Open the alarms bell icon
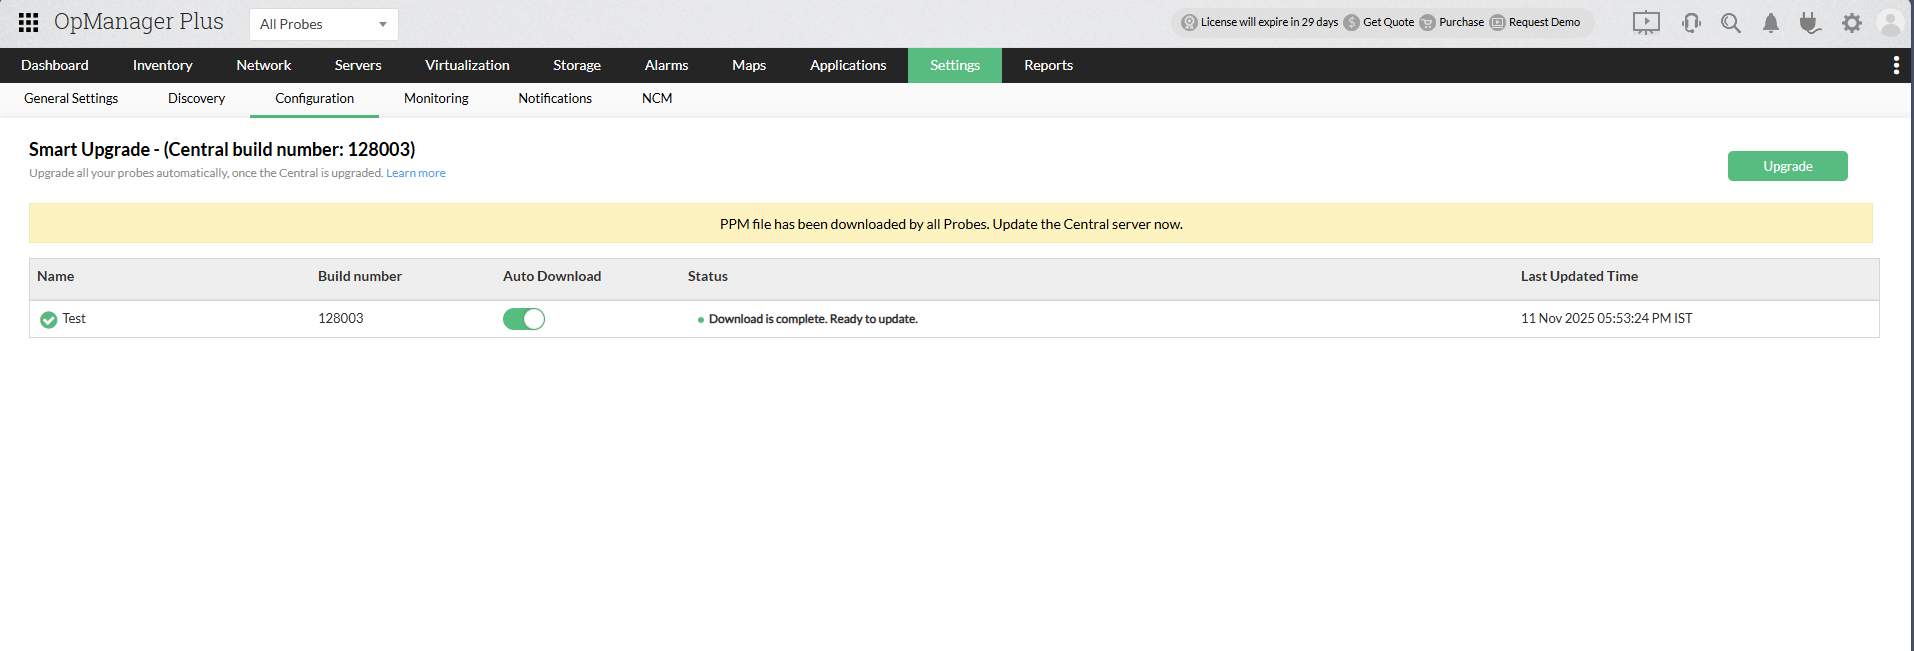Image resolution: width=1914 pixels, height=651 pixels. [1771, 23]
